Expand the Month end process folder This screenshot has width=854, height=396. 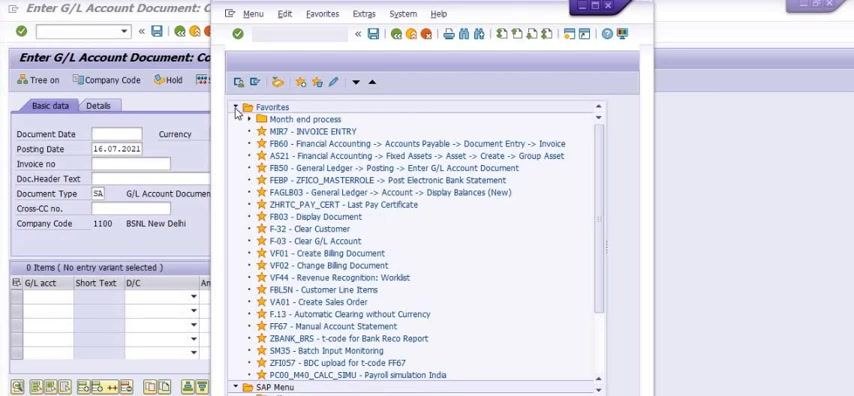click(x=249, y=119)
